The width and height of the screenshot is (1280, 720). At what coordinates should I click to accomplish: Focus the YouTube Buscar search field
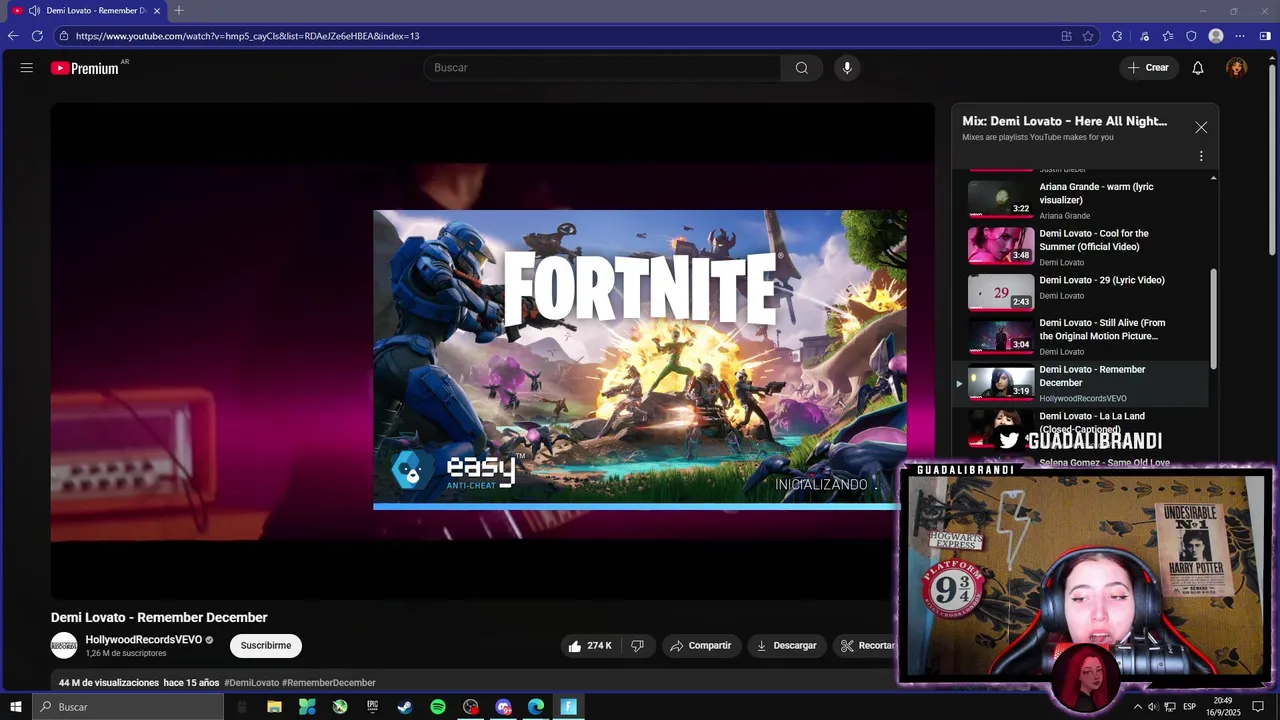coord(602,68)
